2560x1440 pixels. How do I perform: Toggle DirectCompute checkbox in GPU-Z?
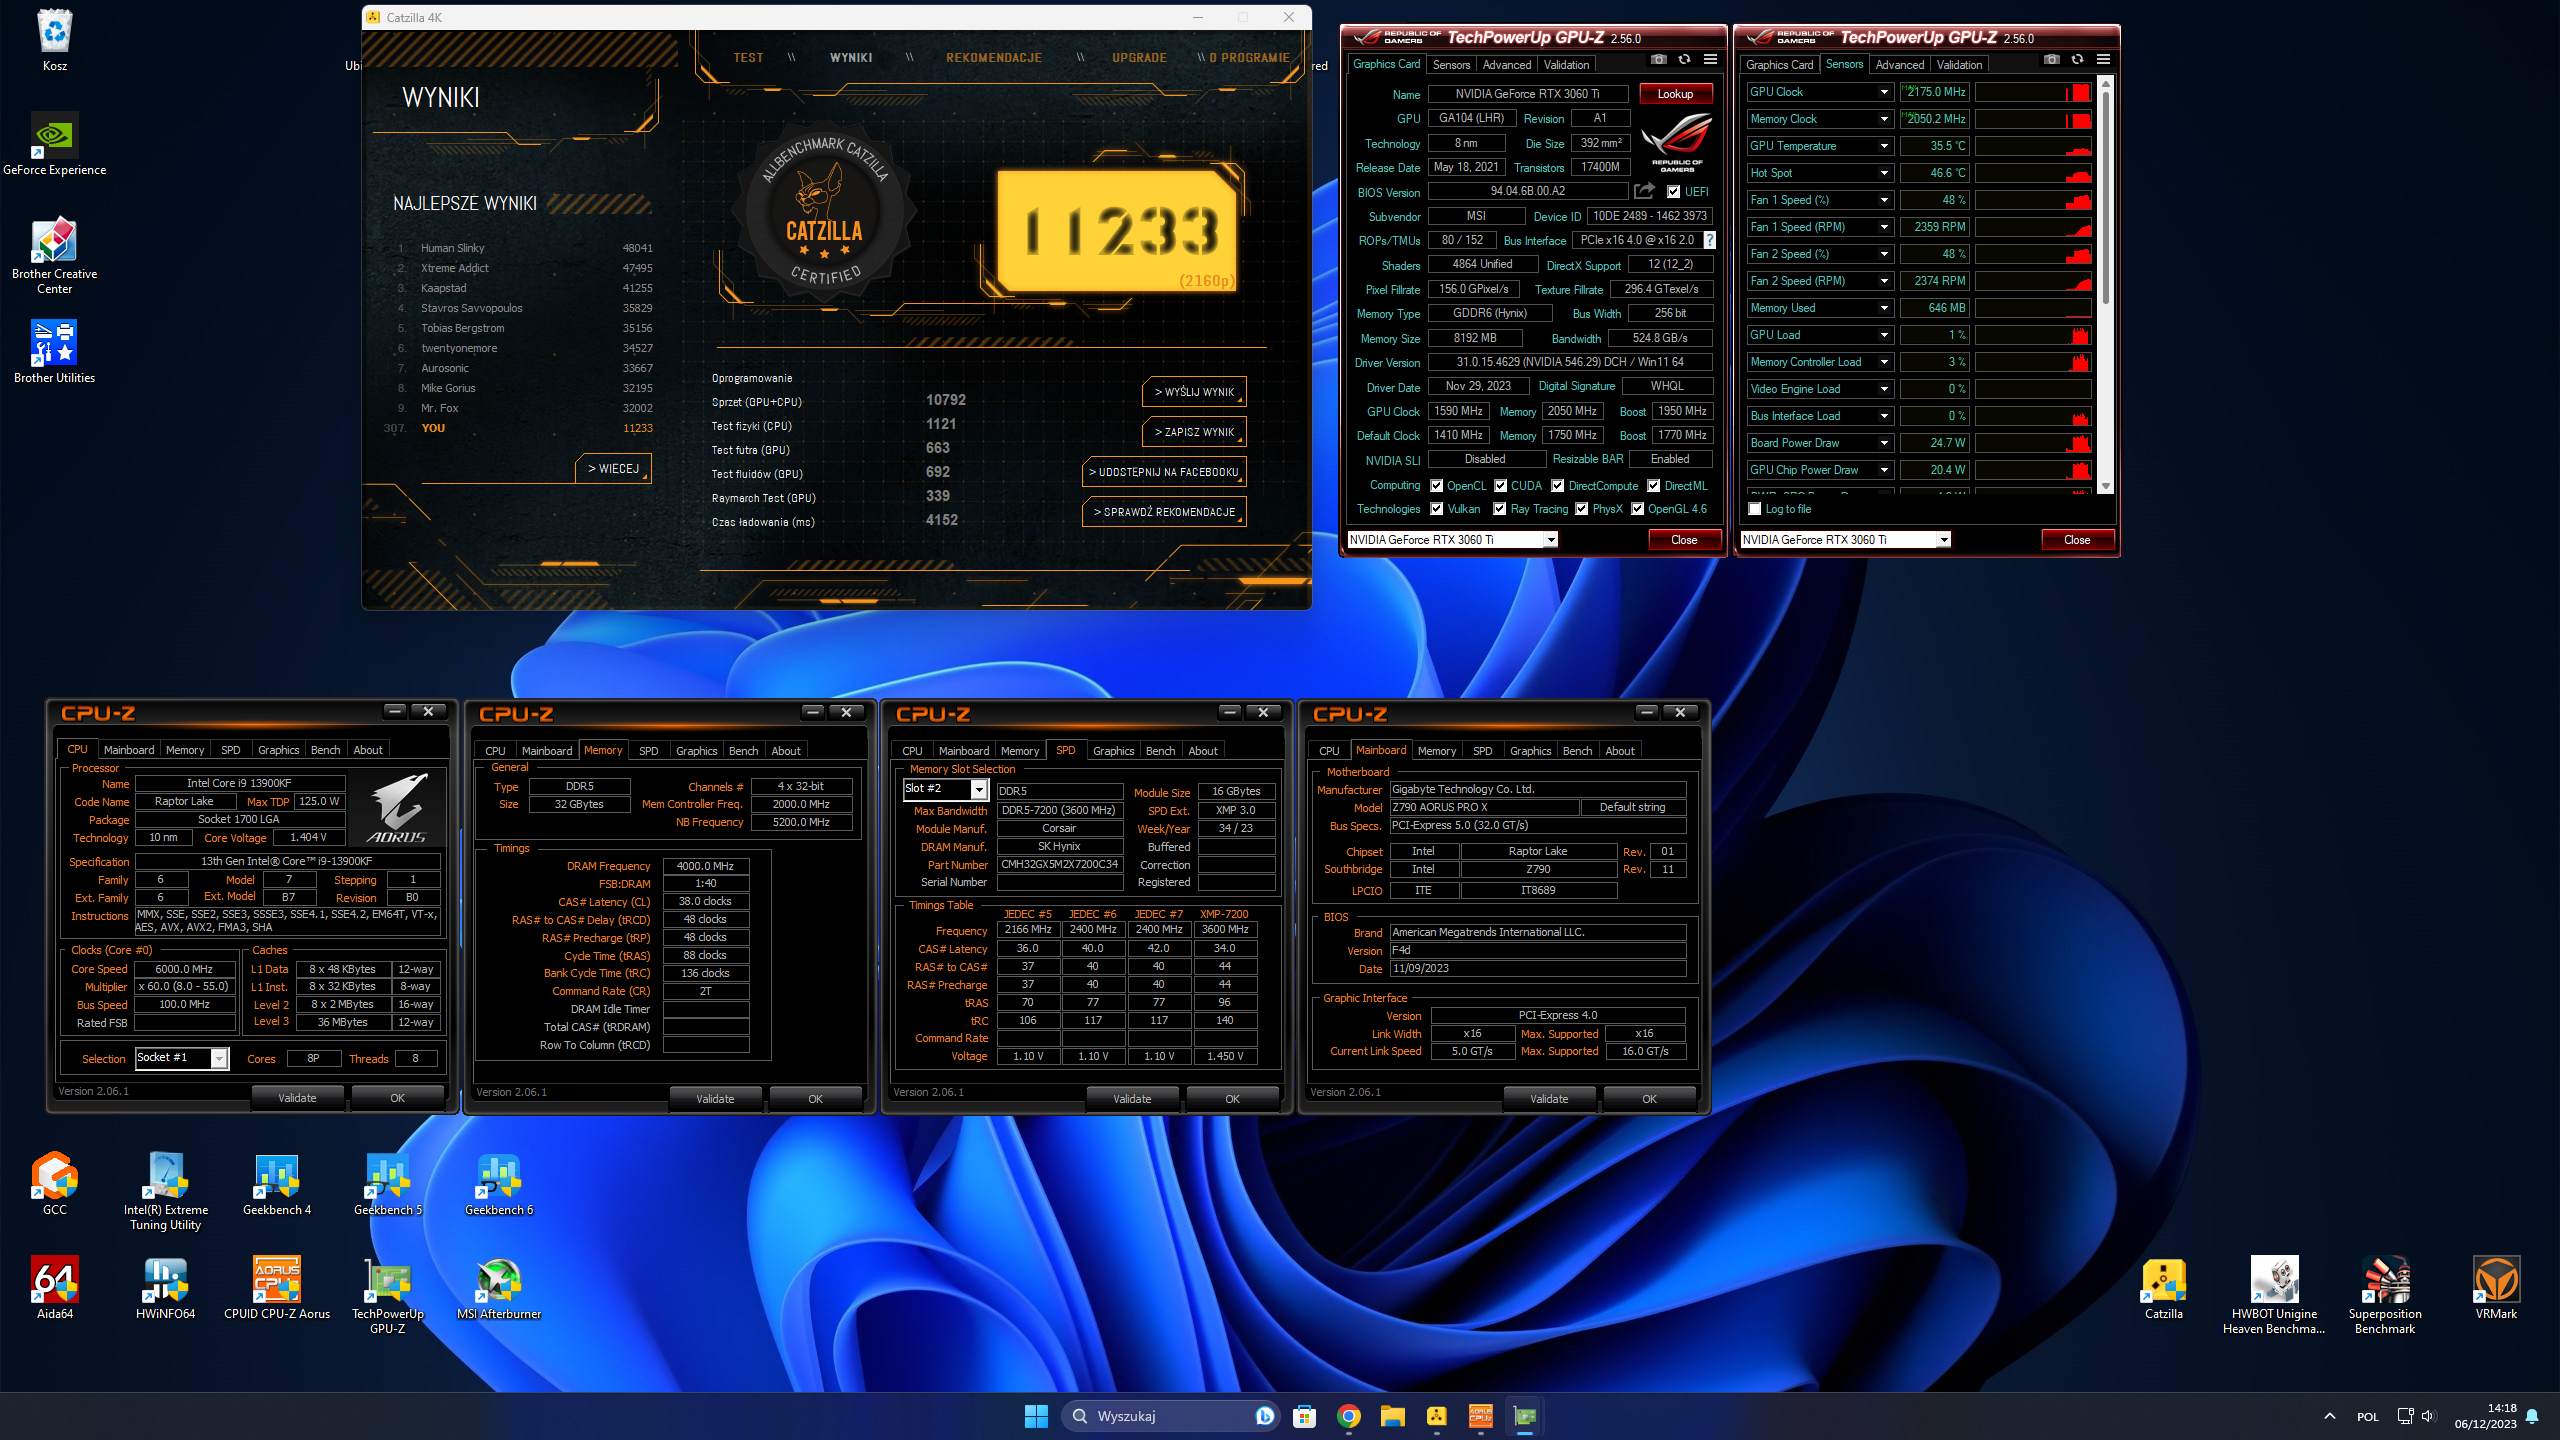(1557, 486)
